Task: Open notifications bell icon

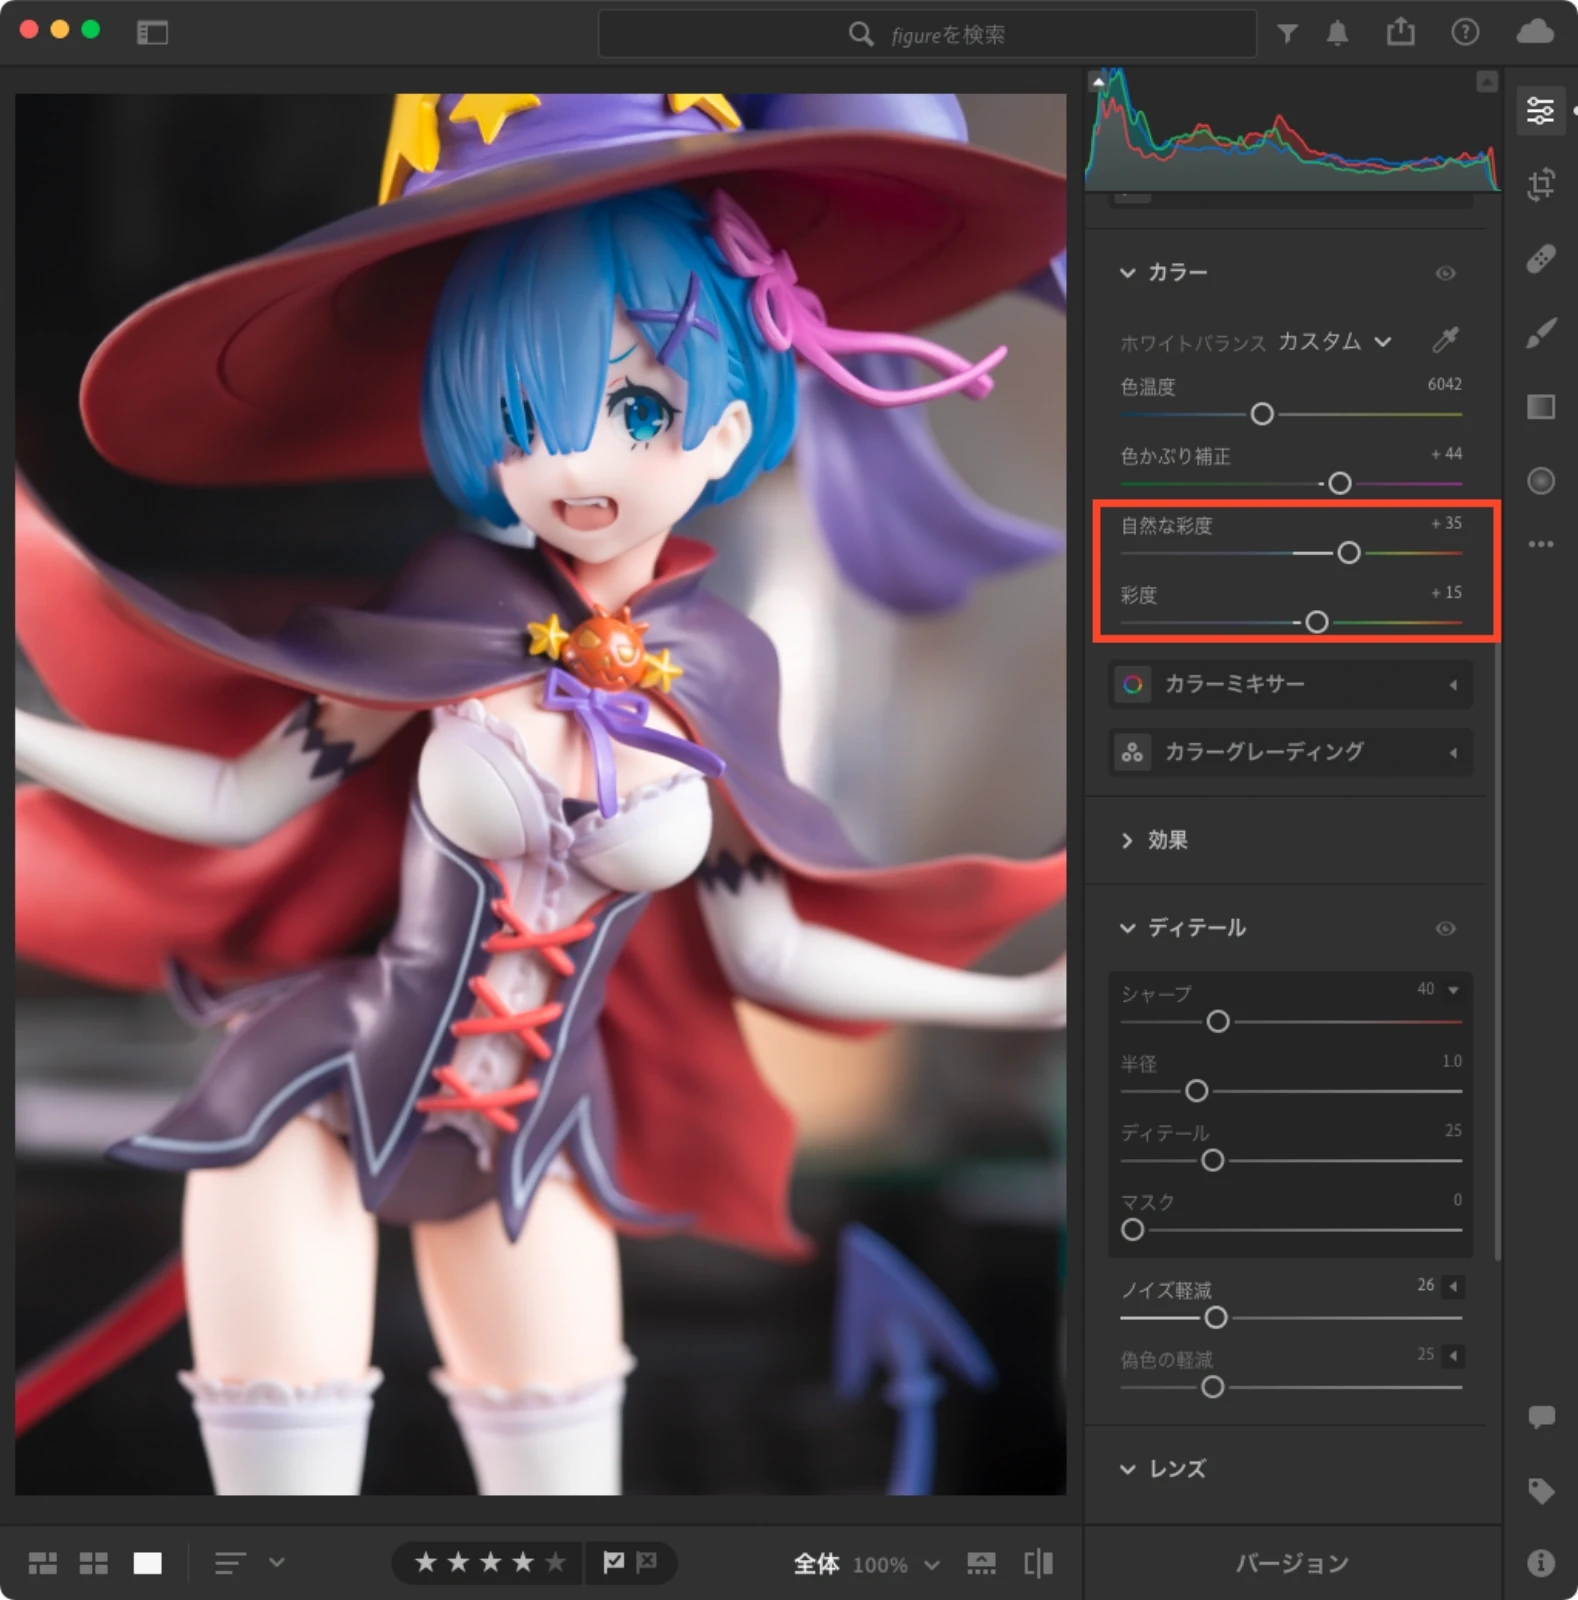Action: 1337,34
